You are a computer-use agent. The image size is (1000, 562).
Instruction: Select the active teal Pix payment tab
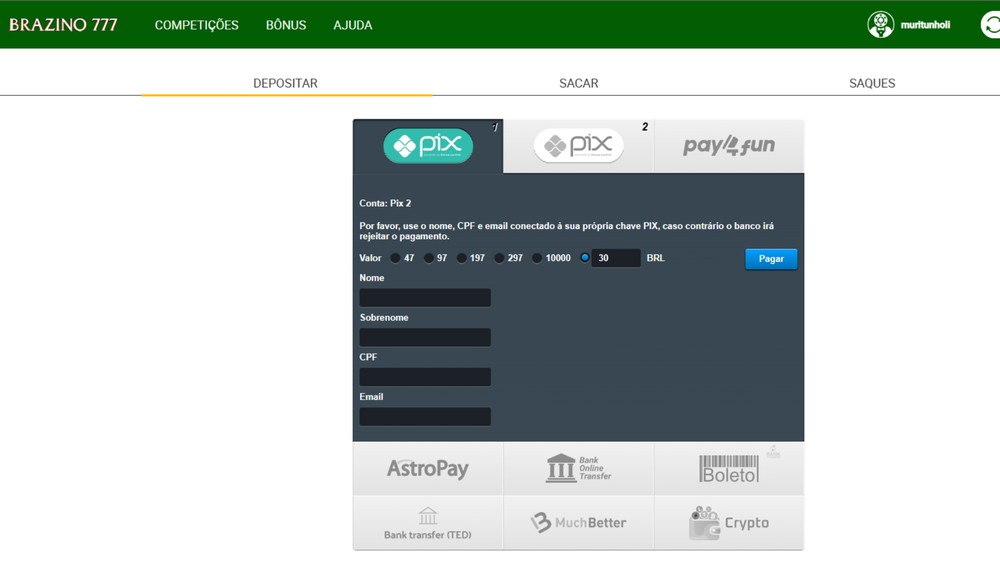428,146
